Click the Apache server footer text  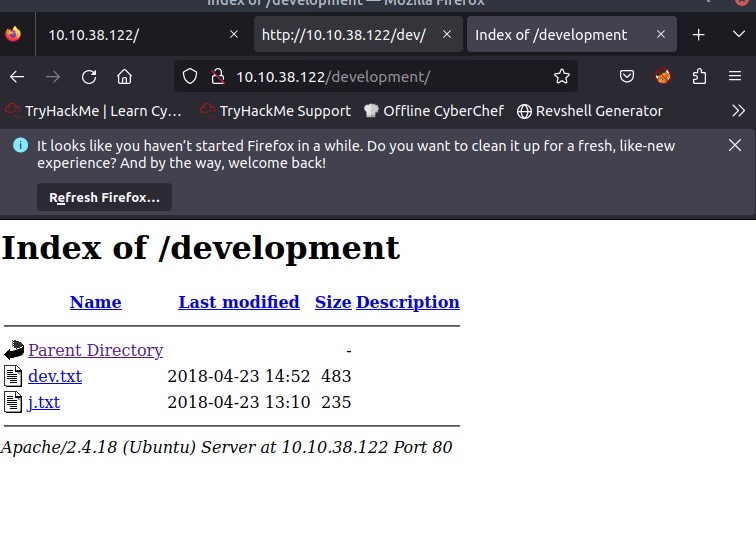(x=227, y=447)
